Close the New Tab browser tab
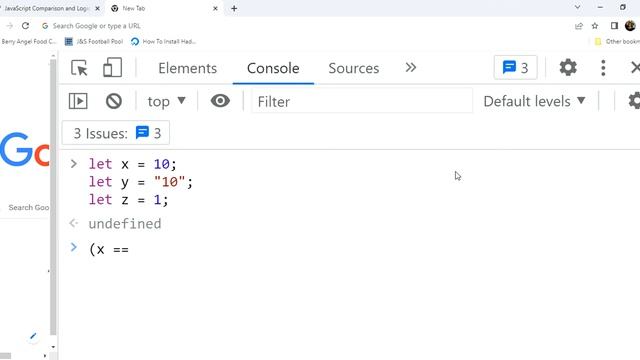 (x=215, y=8)
